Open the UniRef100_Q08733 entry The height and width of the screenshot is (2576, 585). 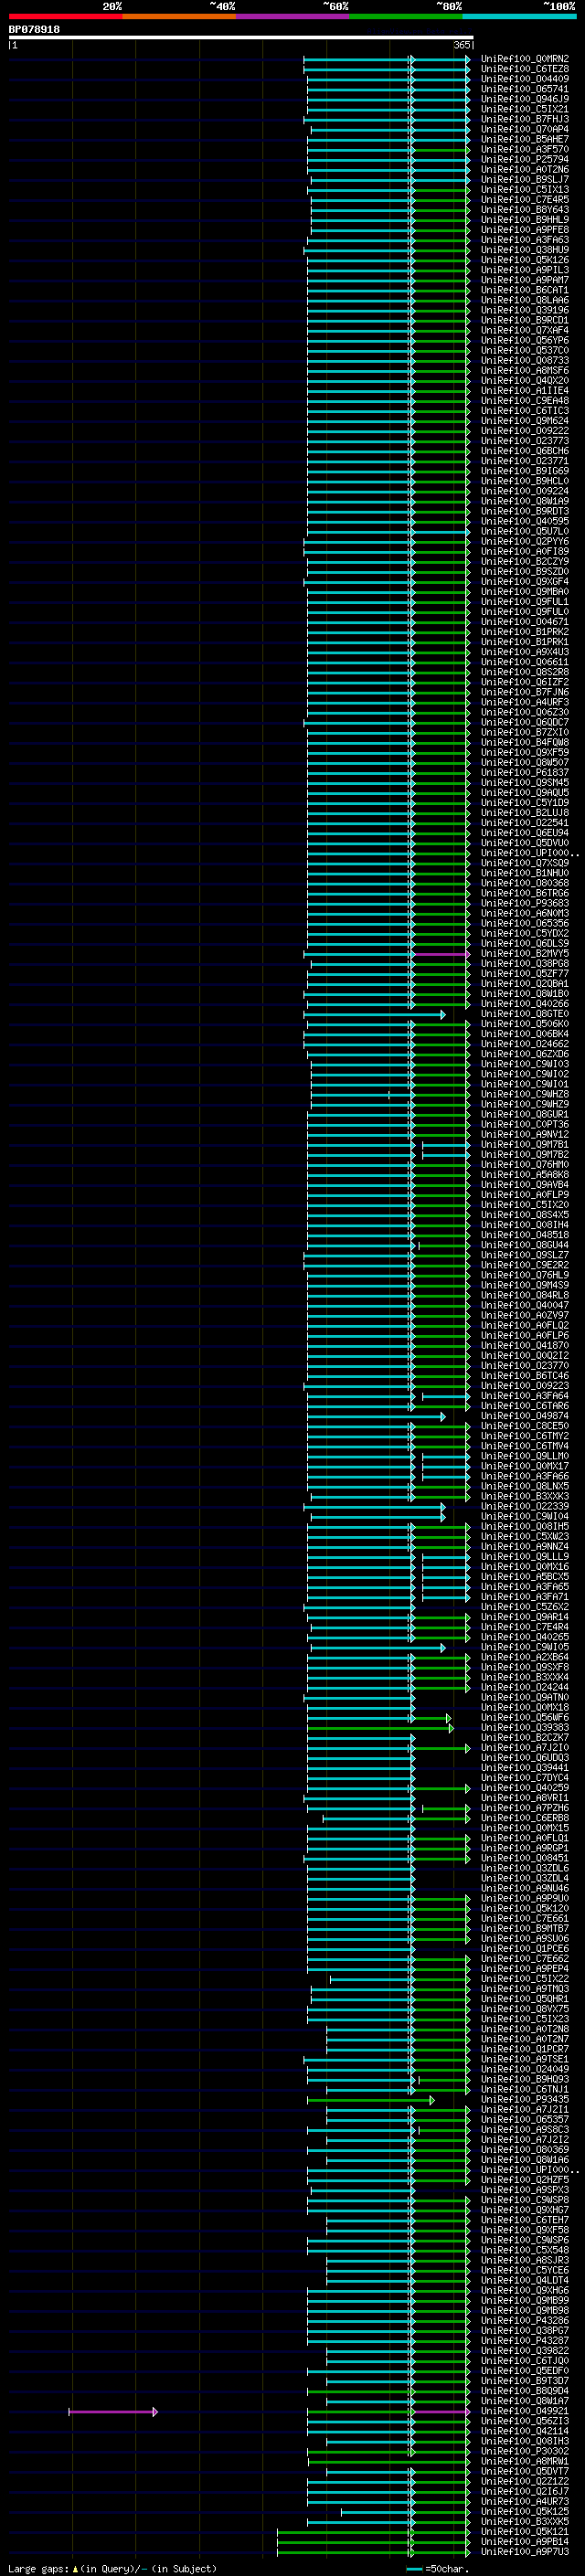coord(524,361)
